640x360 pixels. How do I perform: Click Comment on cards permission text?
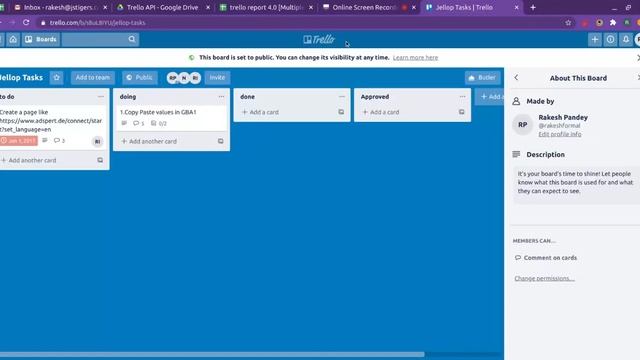point(550,258)
